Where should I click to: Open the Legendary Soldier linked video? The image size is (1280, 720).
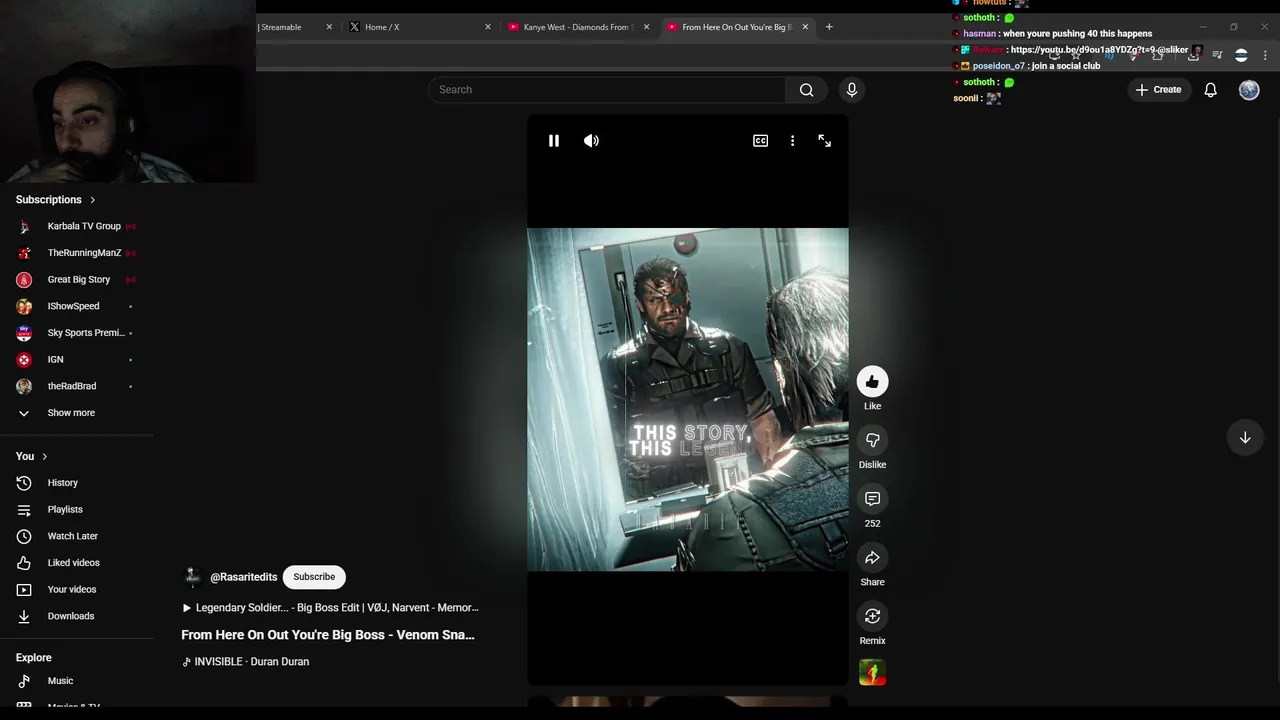point(331,608)
